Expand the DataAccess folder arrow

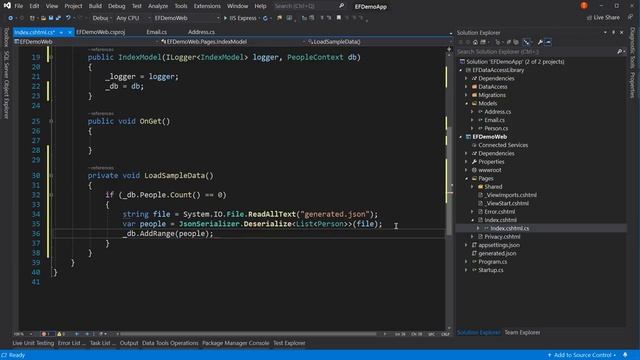(x=467, y=87)
